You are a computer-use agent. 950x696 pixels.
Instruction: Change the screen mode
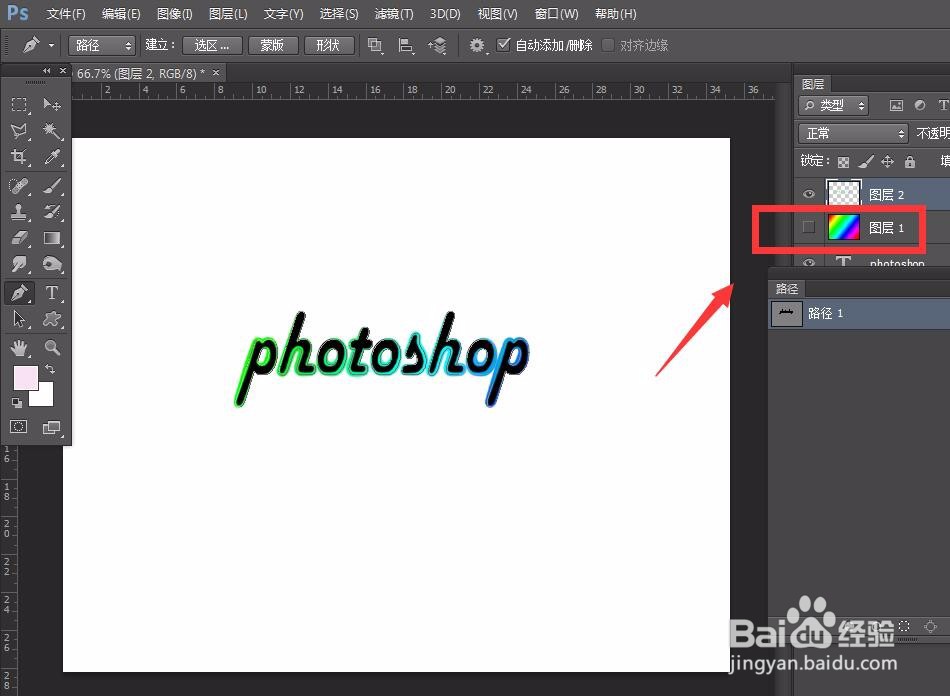pos(51,427)
